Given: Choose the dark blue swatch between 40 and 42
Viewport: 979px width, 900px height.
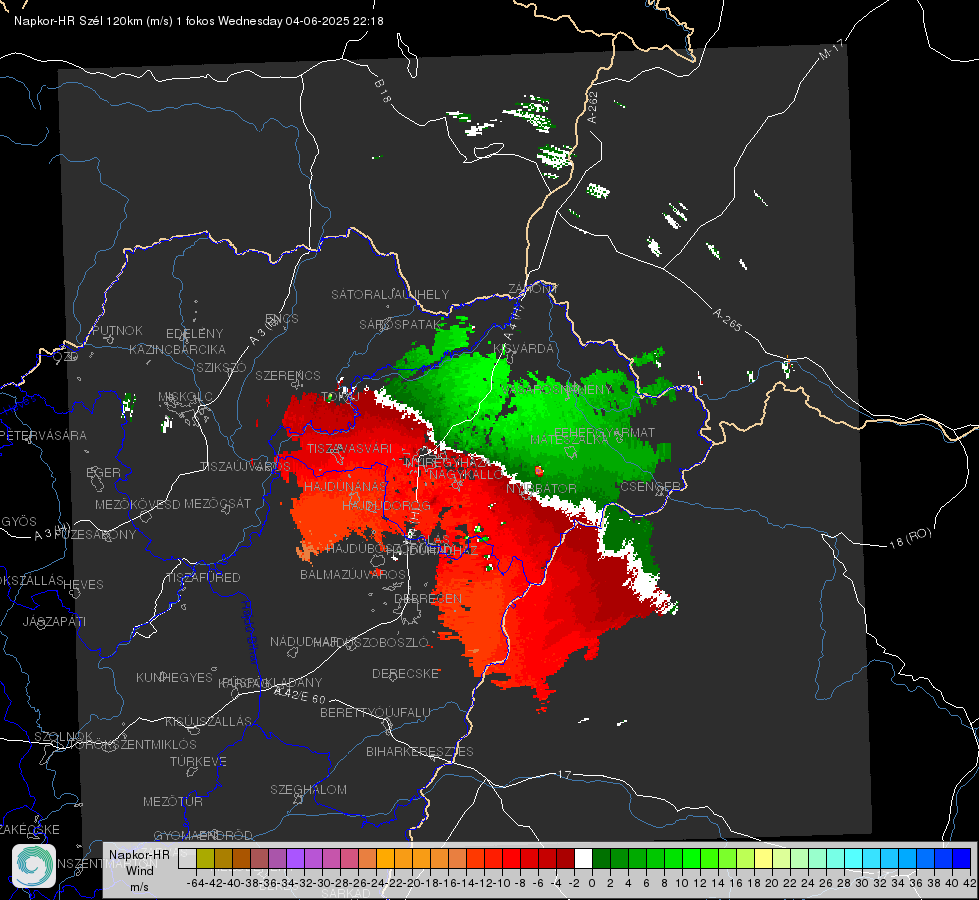Looking at the screenshot, I should (x=962, y=858).
